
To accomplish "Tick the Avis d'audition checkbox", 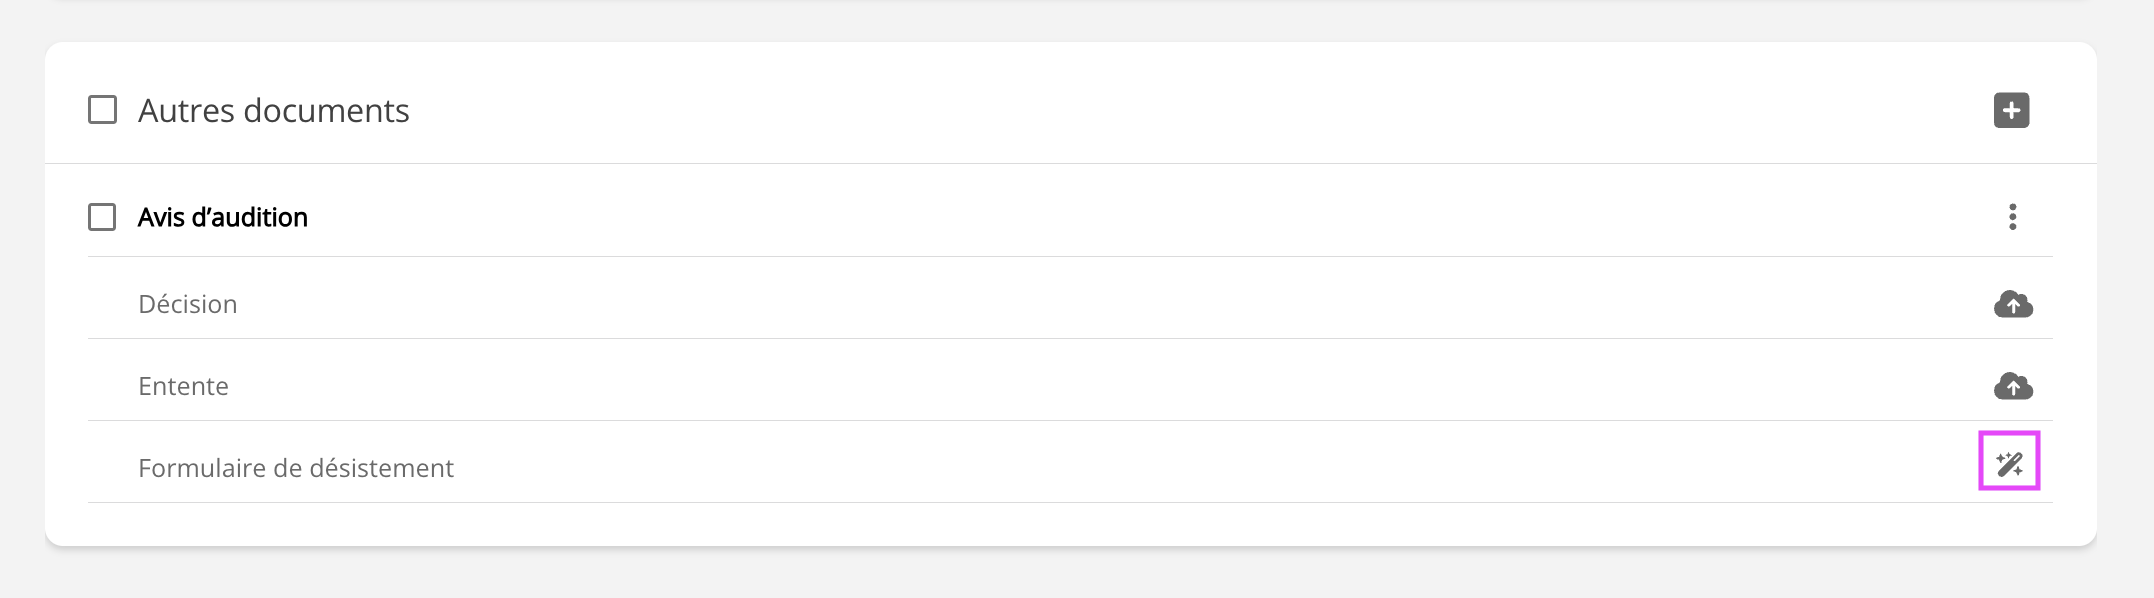I will 102,217.
